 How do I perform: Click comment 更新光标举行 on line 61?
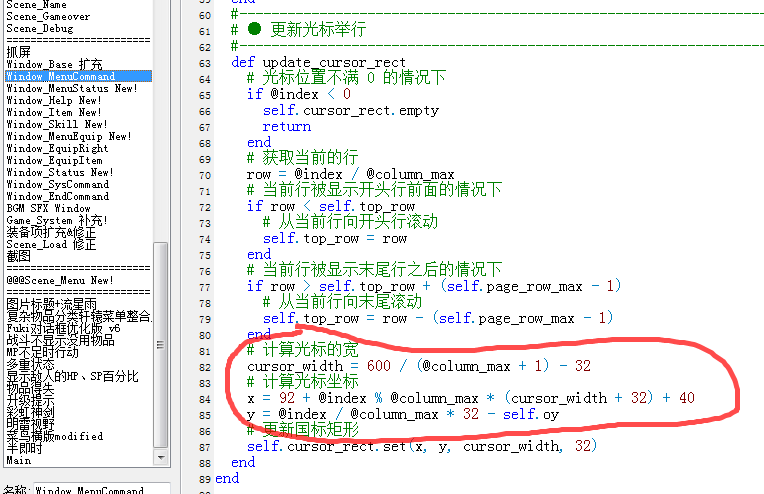tap(318, 30)
